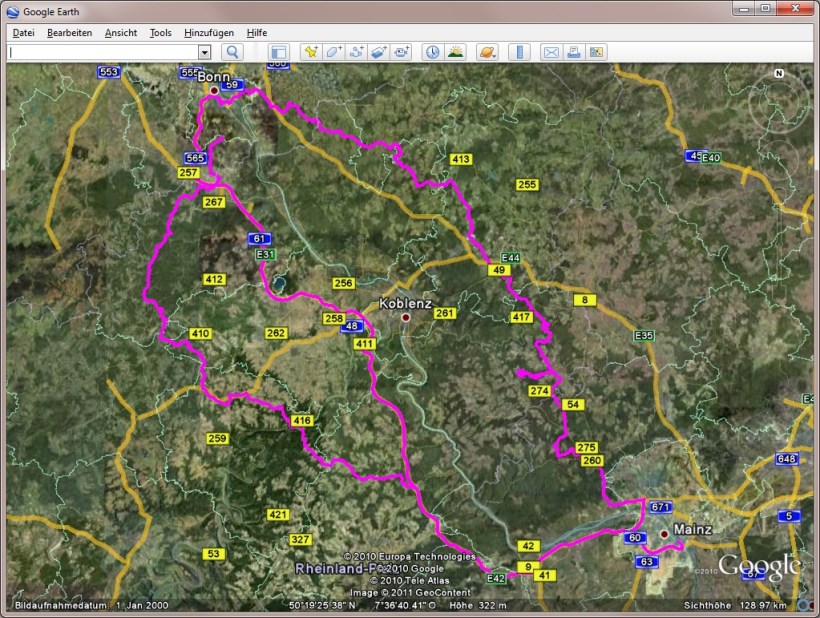Expand the search history dropdown arrow
This screenshot has height=618, width=820.
(205, 52)
